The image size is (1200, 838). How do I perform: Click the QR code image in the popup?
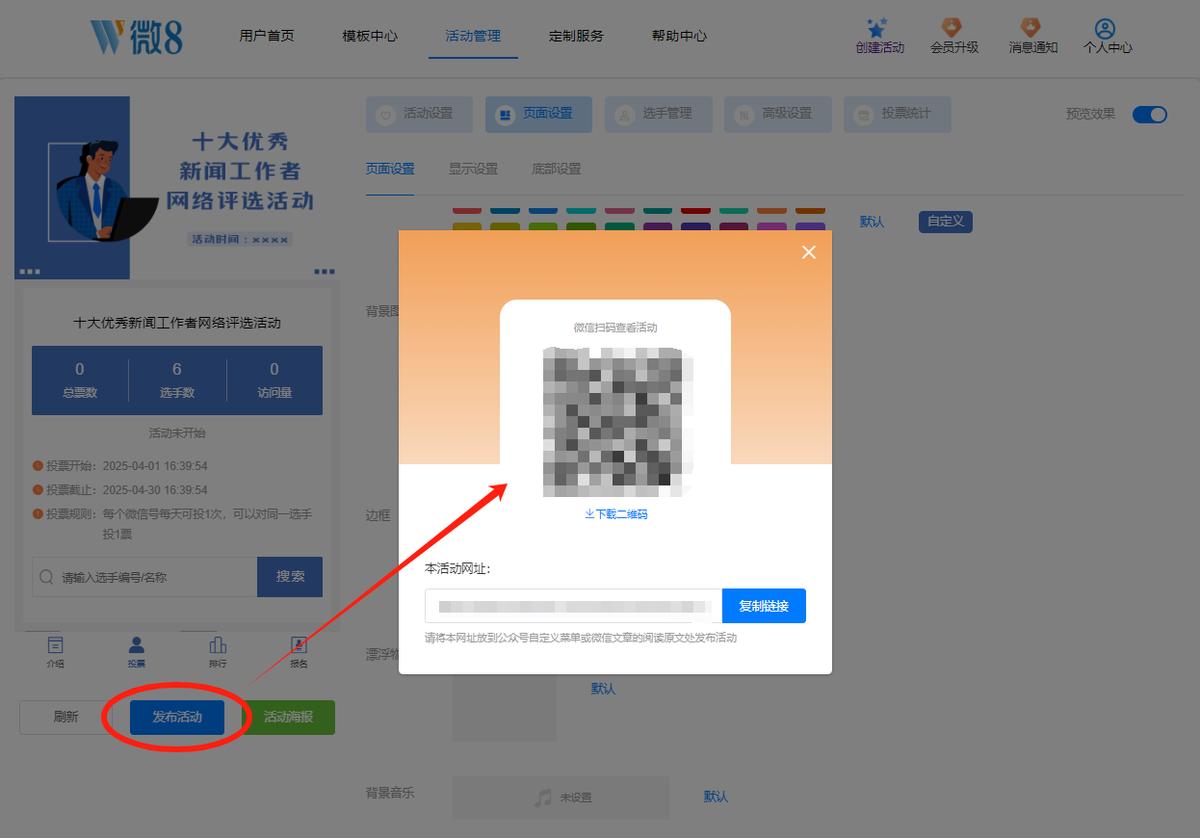(618, 422)
